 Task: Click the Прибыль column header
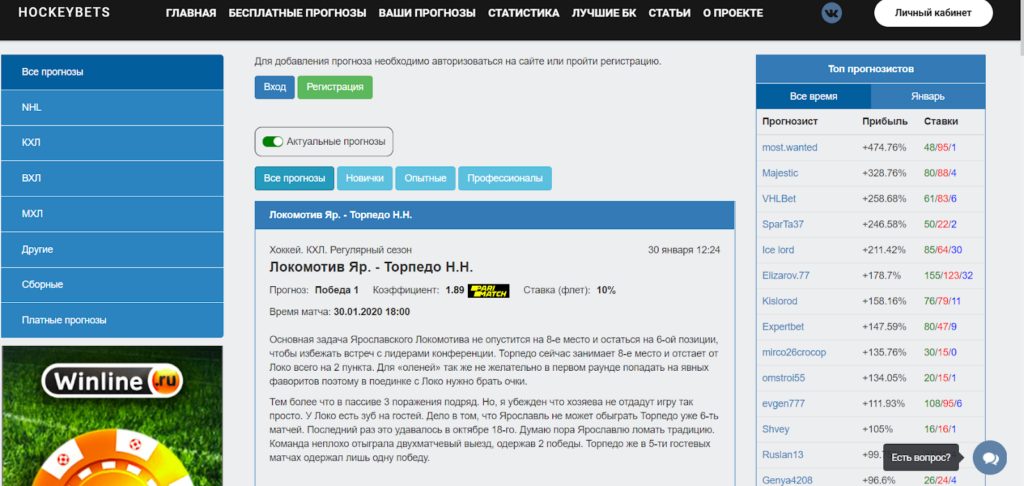click(x=885, y=122)
